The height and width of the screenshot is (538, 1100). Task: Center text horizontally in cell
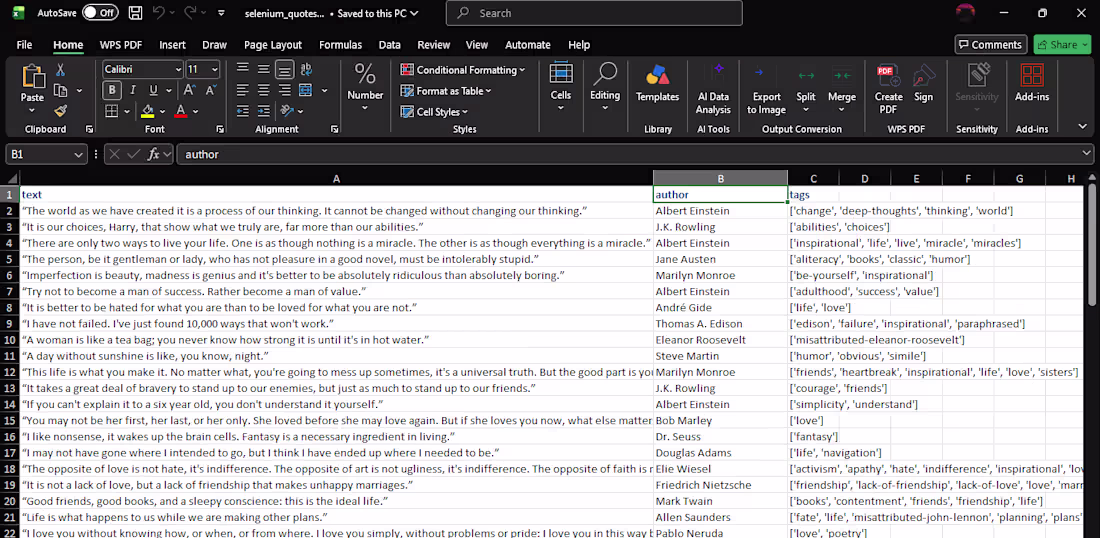263,90
